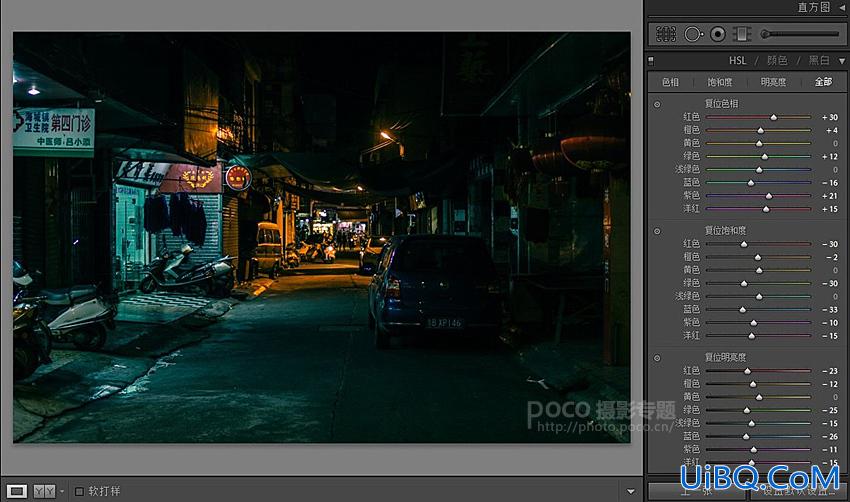This screenshot has height=502, width=850.
Task: Click the luminance 蓝色 value -26
Action: pyautogui.click(x=829, y=436)
